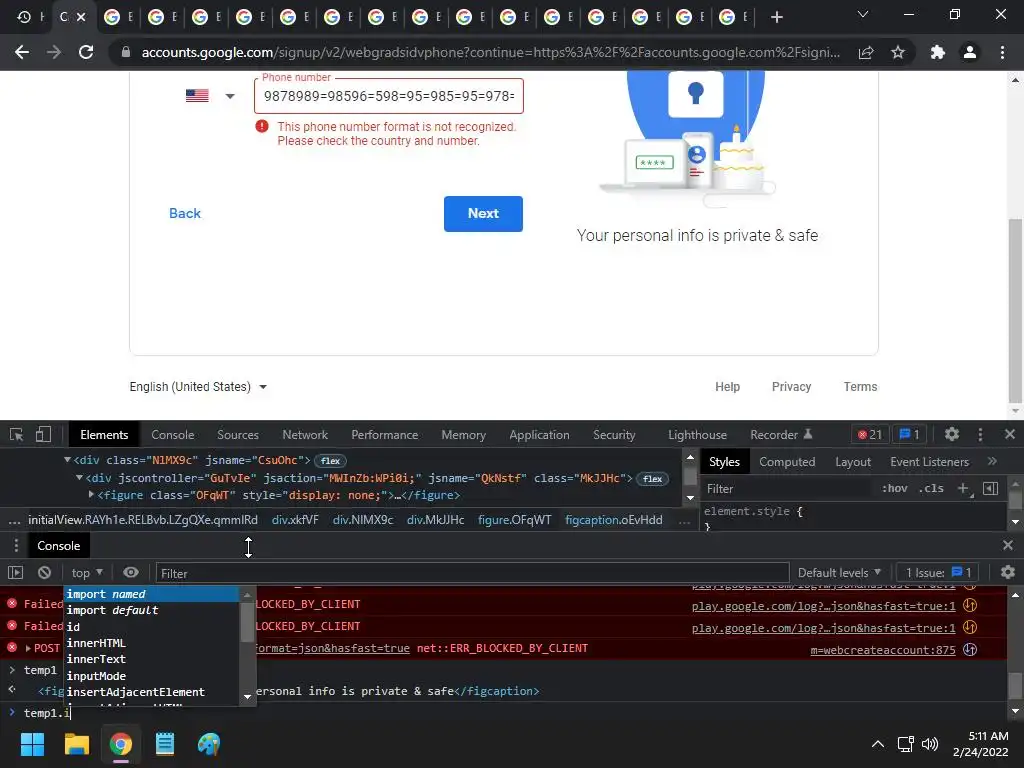
Task: Open the console settings gear icon
Action: tap(1008, 572)
